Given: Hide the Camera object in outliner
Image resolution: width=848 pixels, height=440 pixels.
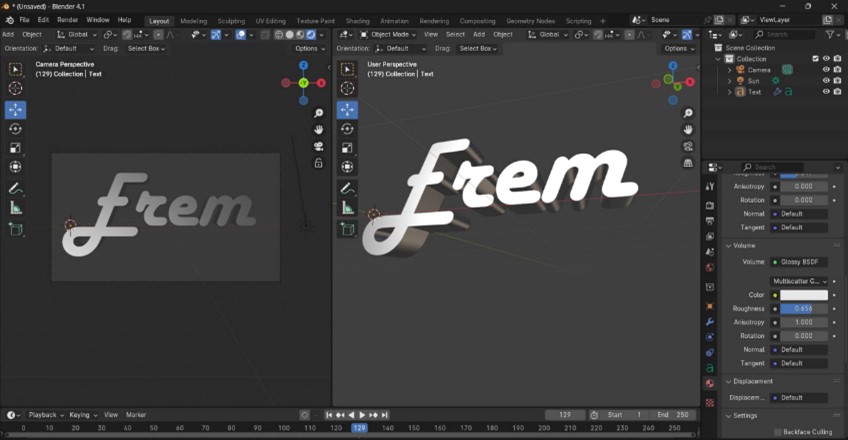Looking at the screenshot, I should (826, 70).
